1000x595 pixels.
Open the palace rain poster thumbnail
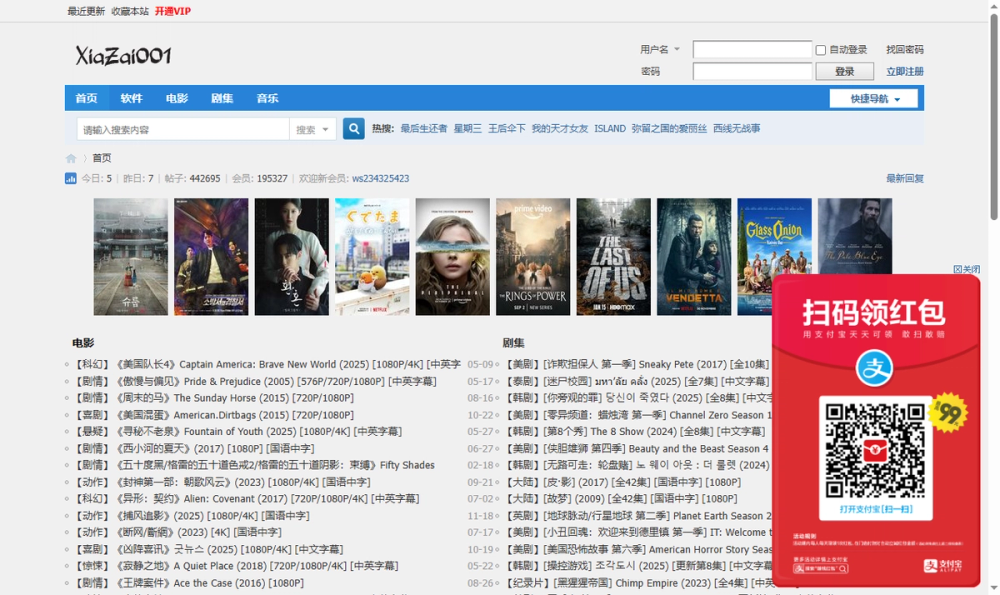[x=131, y=256]
